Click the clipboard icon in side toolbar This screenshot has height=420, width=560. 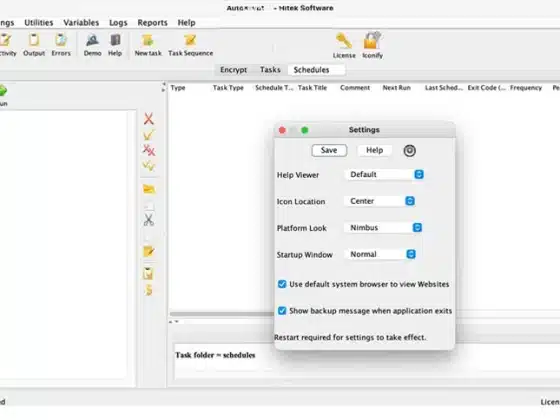pyautogui.click(x=148, y=274)
